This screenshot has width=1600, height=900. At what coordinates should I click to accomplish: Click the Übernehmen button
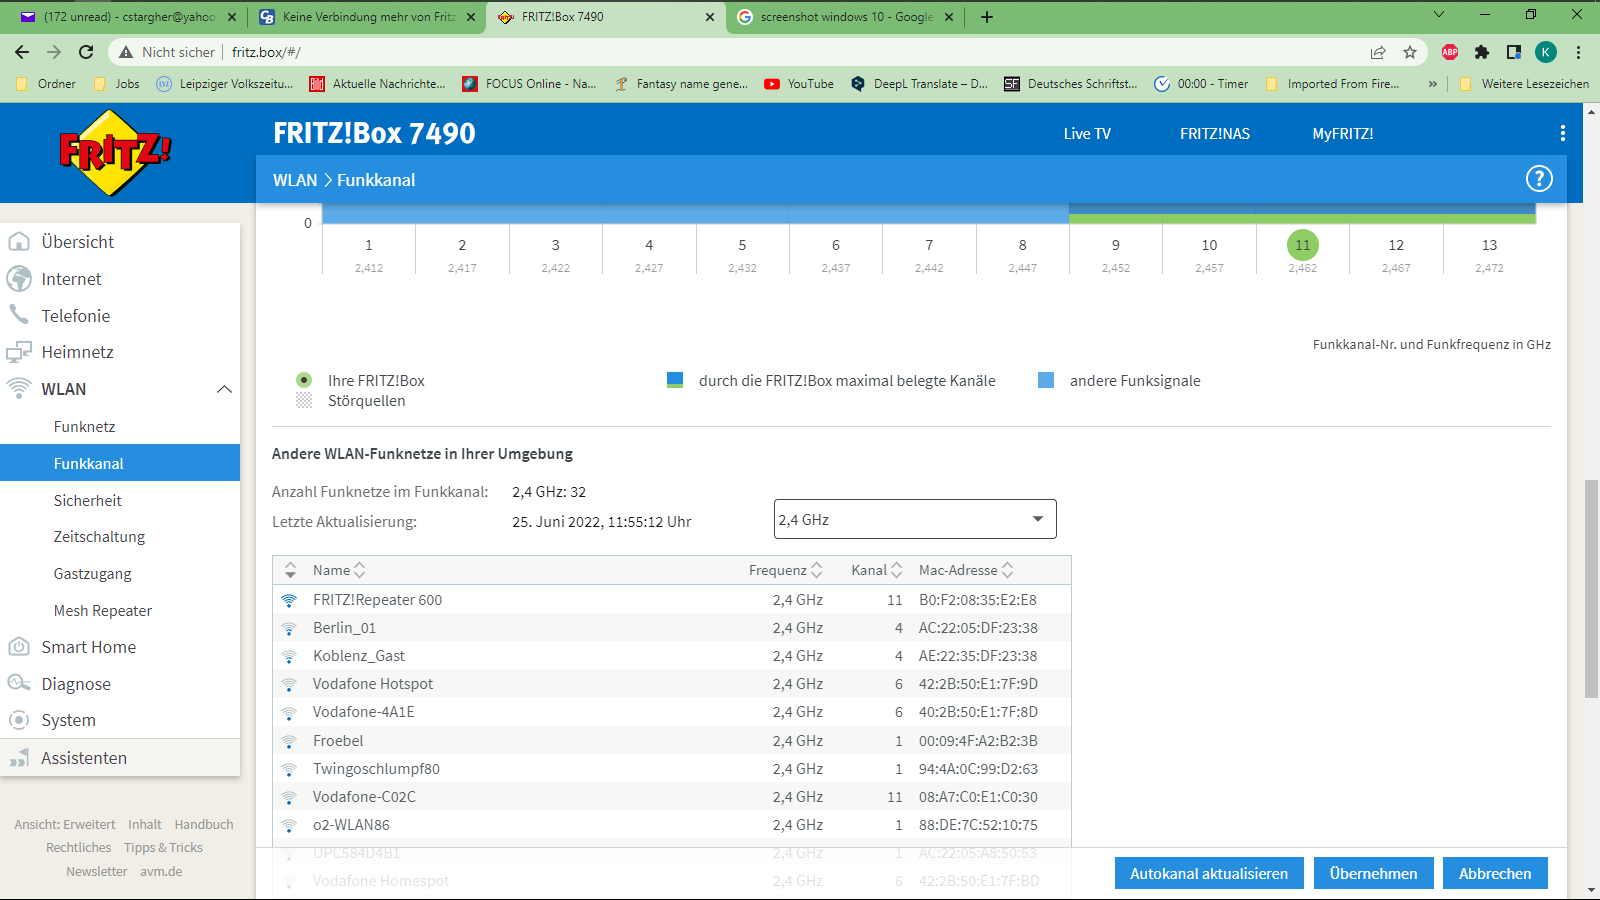click(1373, 873)
